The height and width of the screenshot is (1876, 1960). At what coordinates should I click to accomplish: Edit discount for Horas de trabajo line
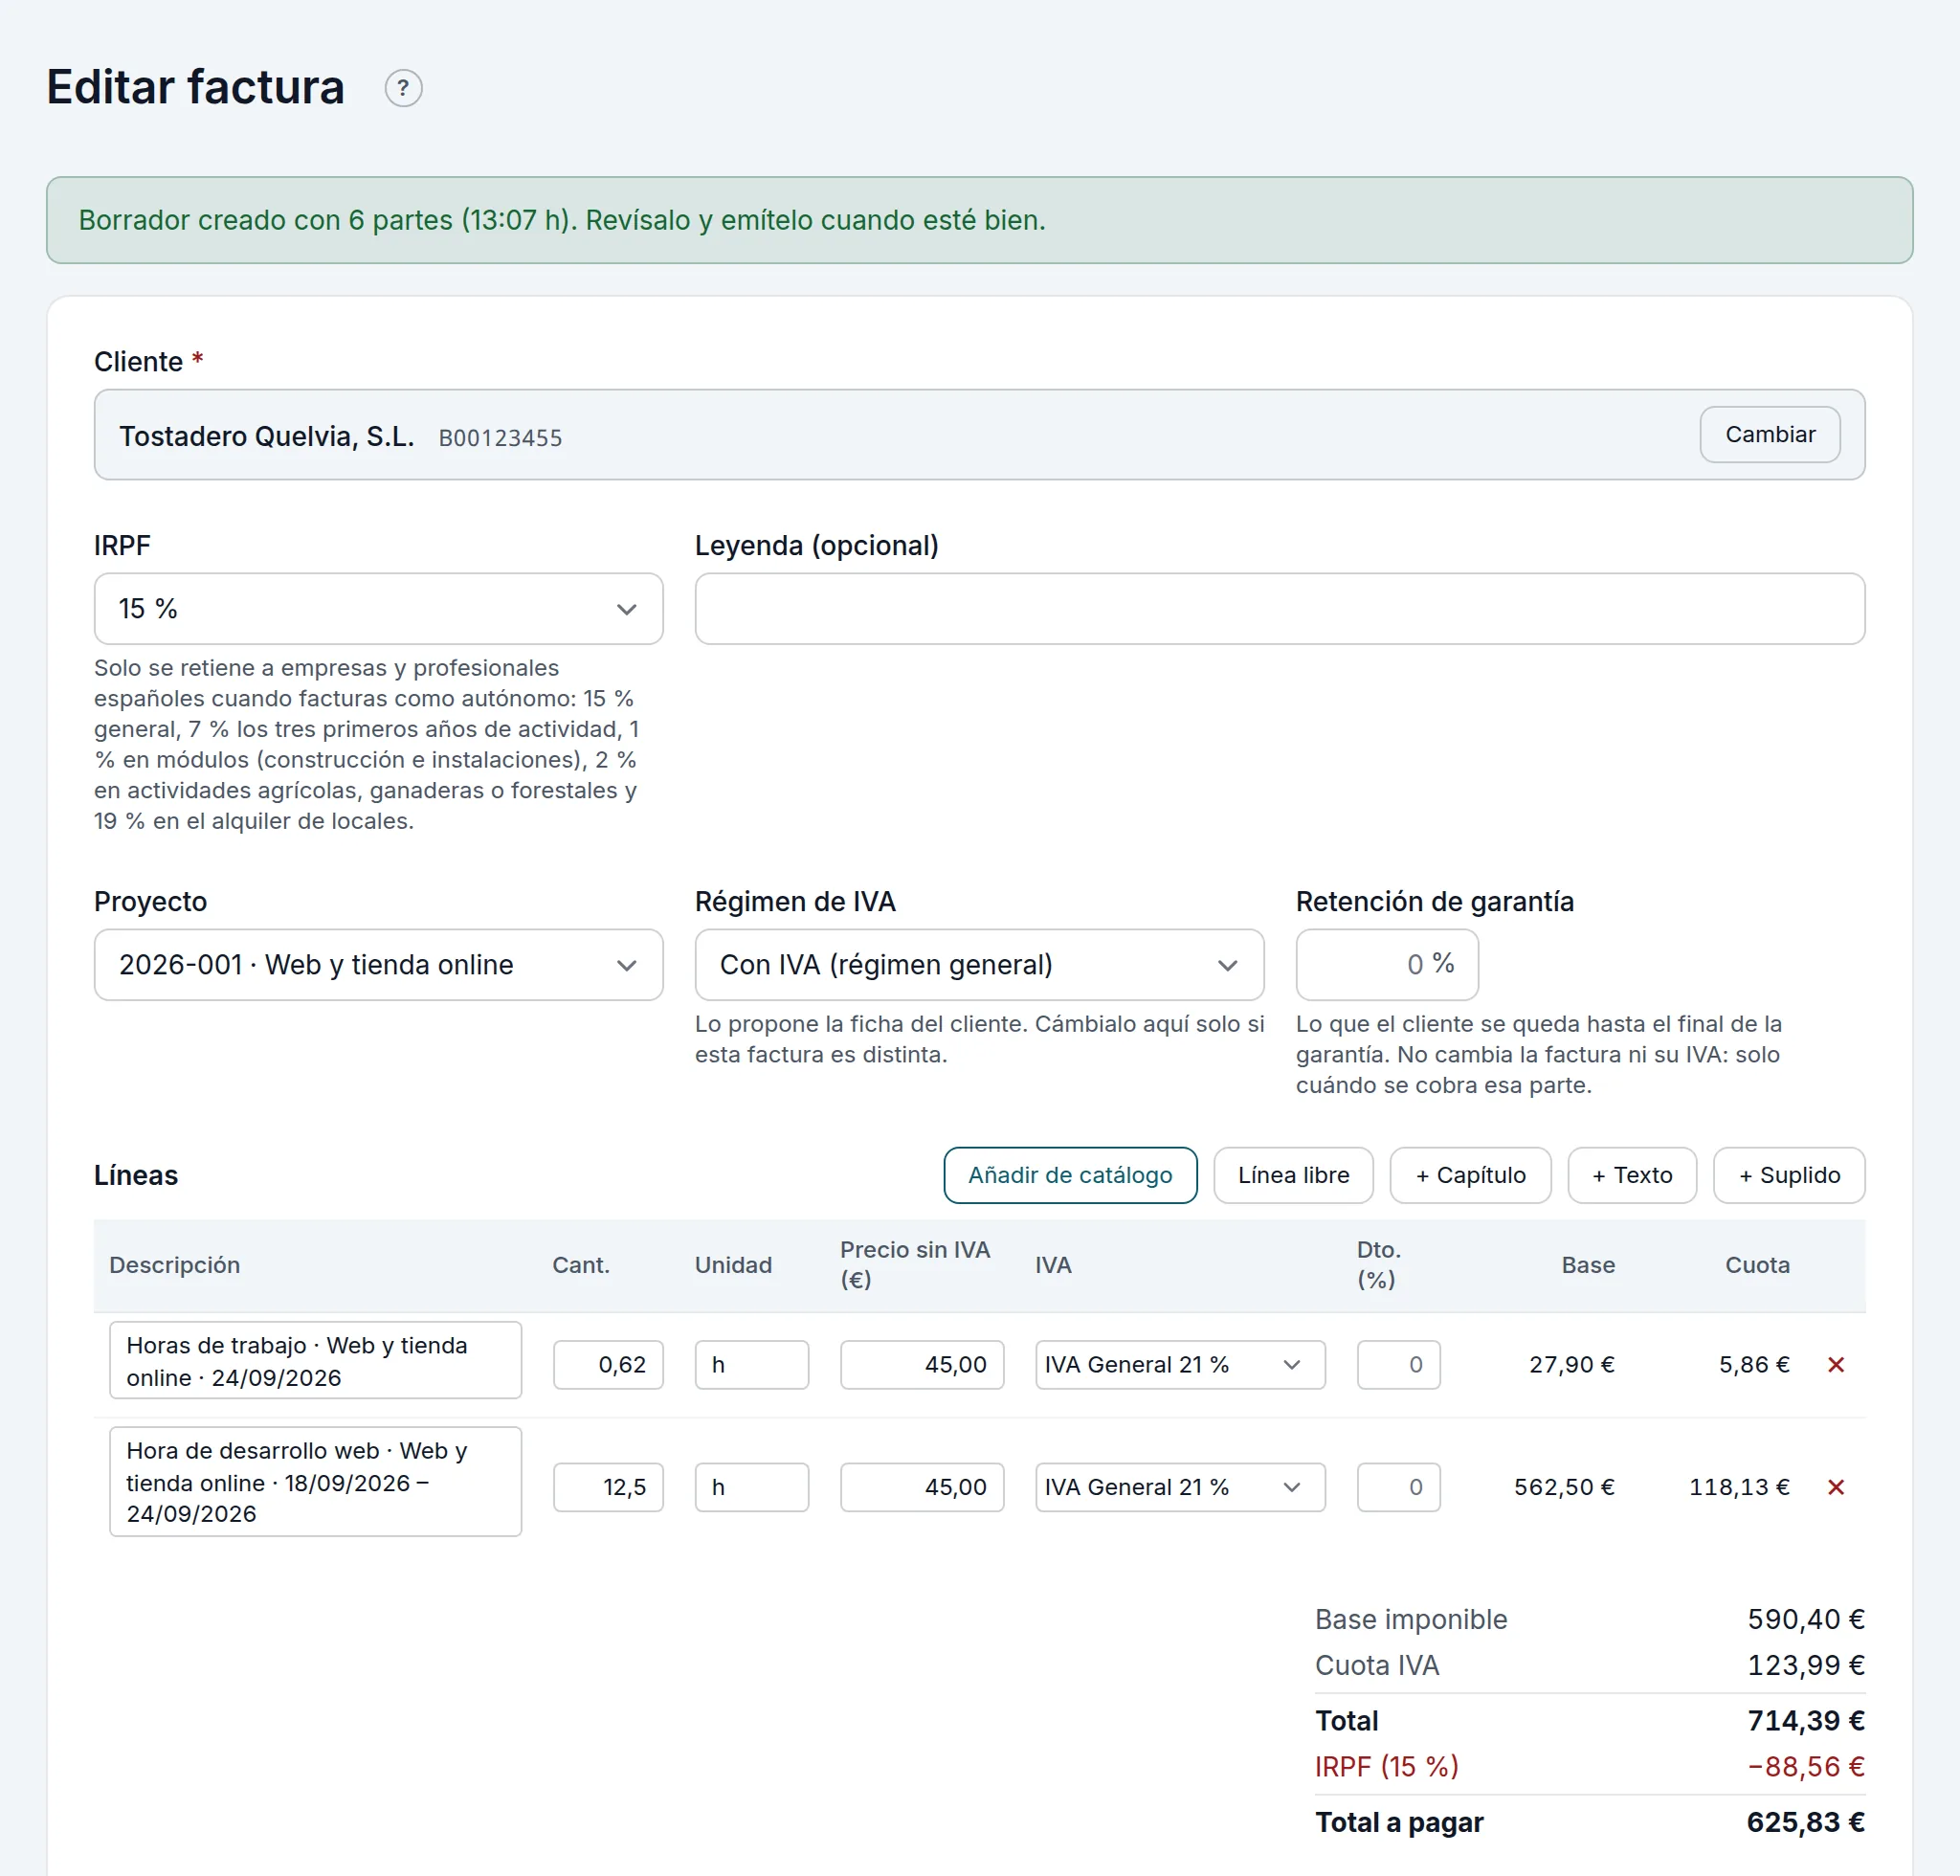coord(1398,1365)
